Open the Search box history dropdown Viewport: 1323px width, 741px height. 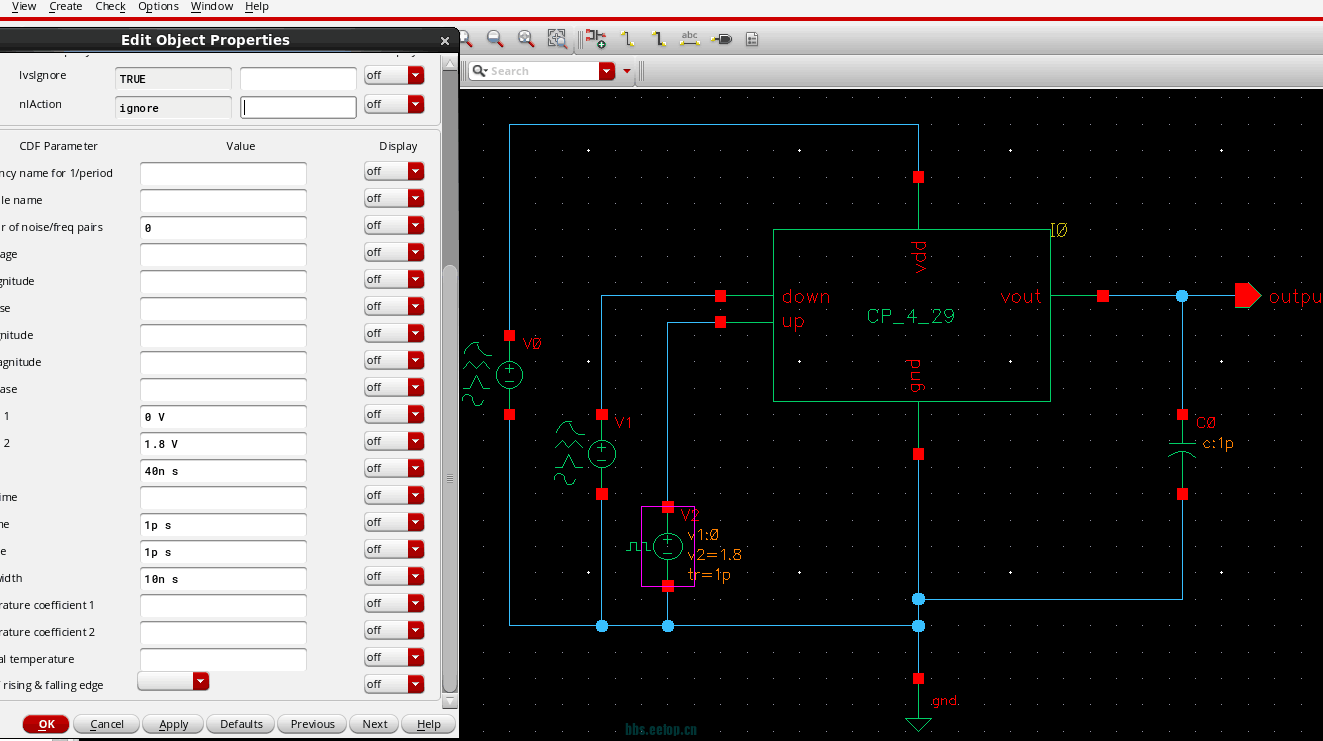tap(607, 71)
